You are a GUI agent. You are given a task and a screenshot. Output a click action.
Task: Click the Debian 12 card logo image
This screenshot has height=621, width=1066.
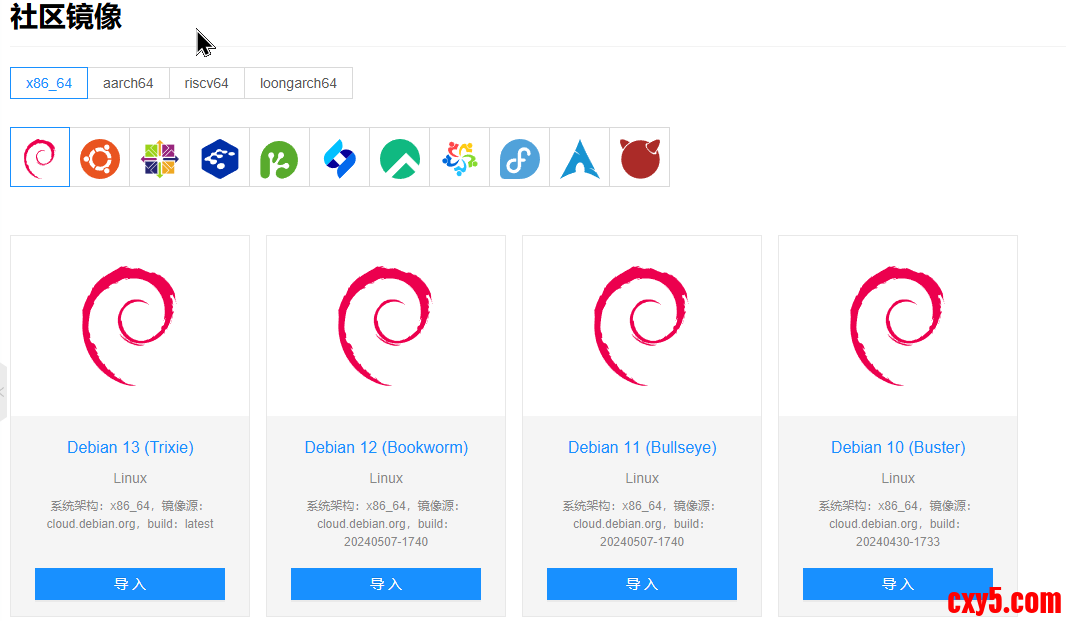coord(385,326)
